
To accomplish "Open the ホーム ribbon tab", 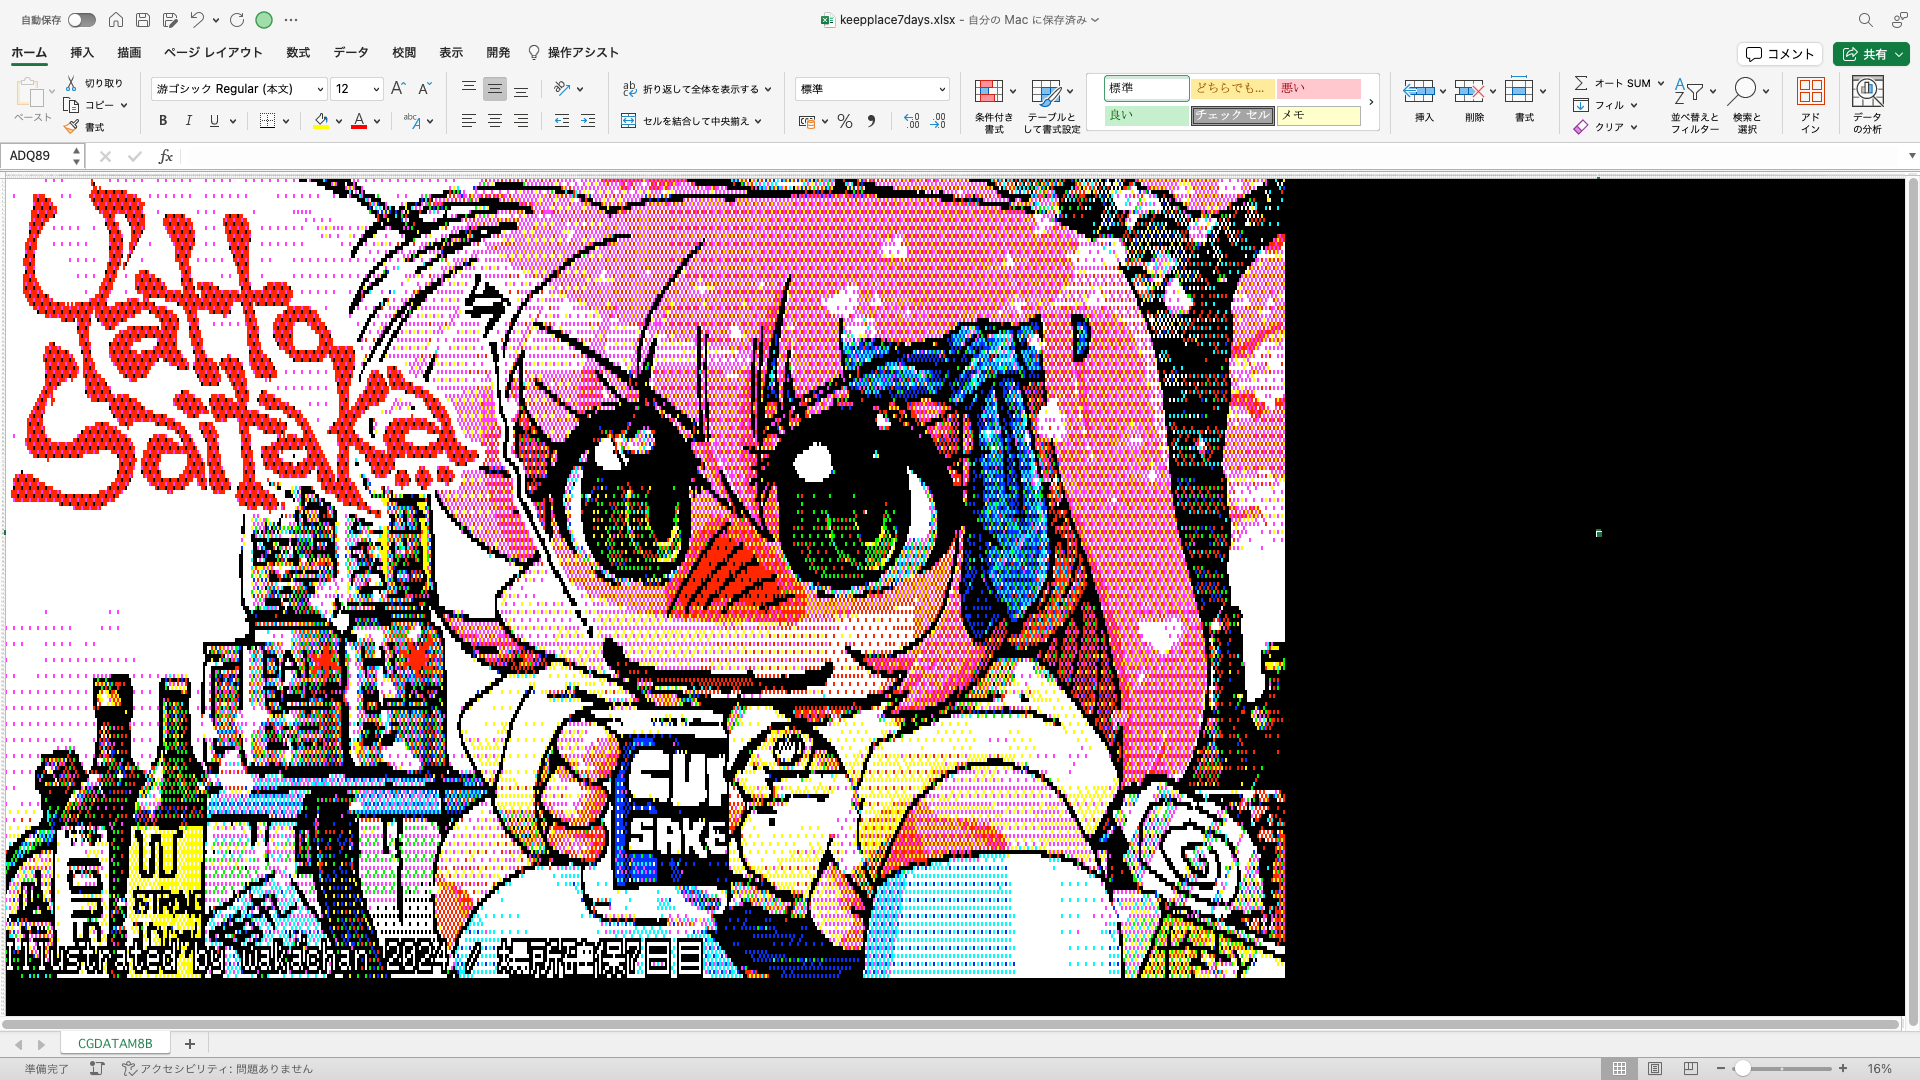I will pos(29,53).
